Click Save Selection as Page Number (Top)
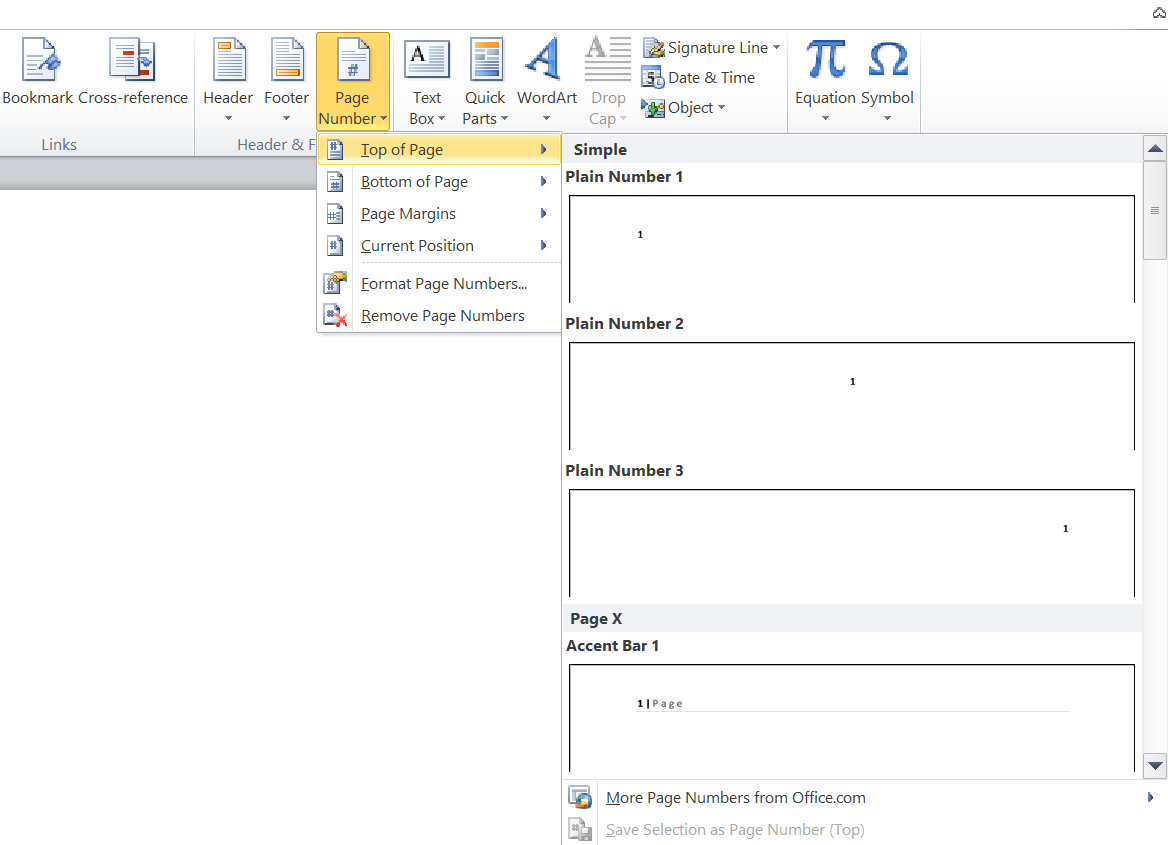The width and height of the screenshot is (1168, 845). coord(734,829)
